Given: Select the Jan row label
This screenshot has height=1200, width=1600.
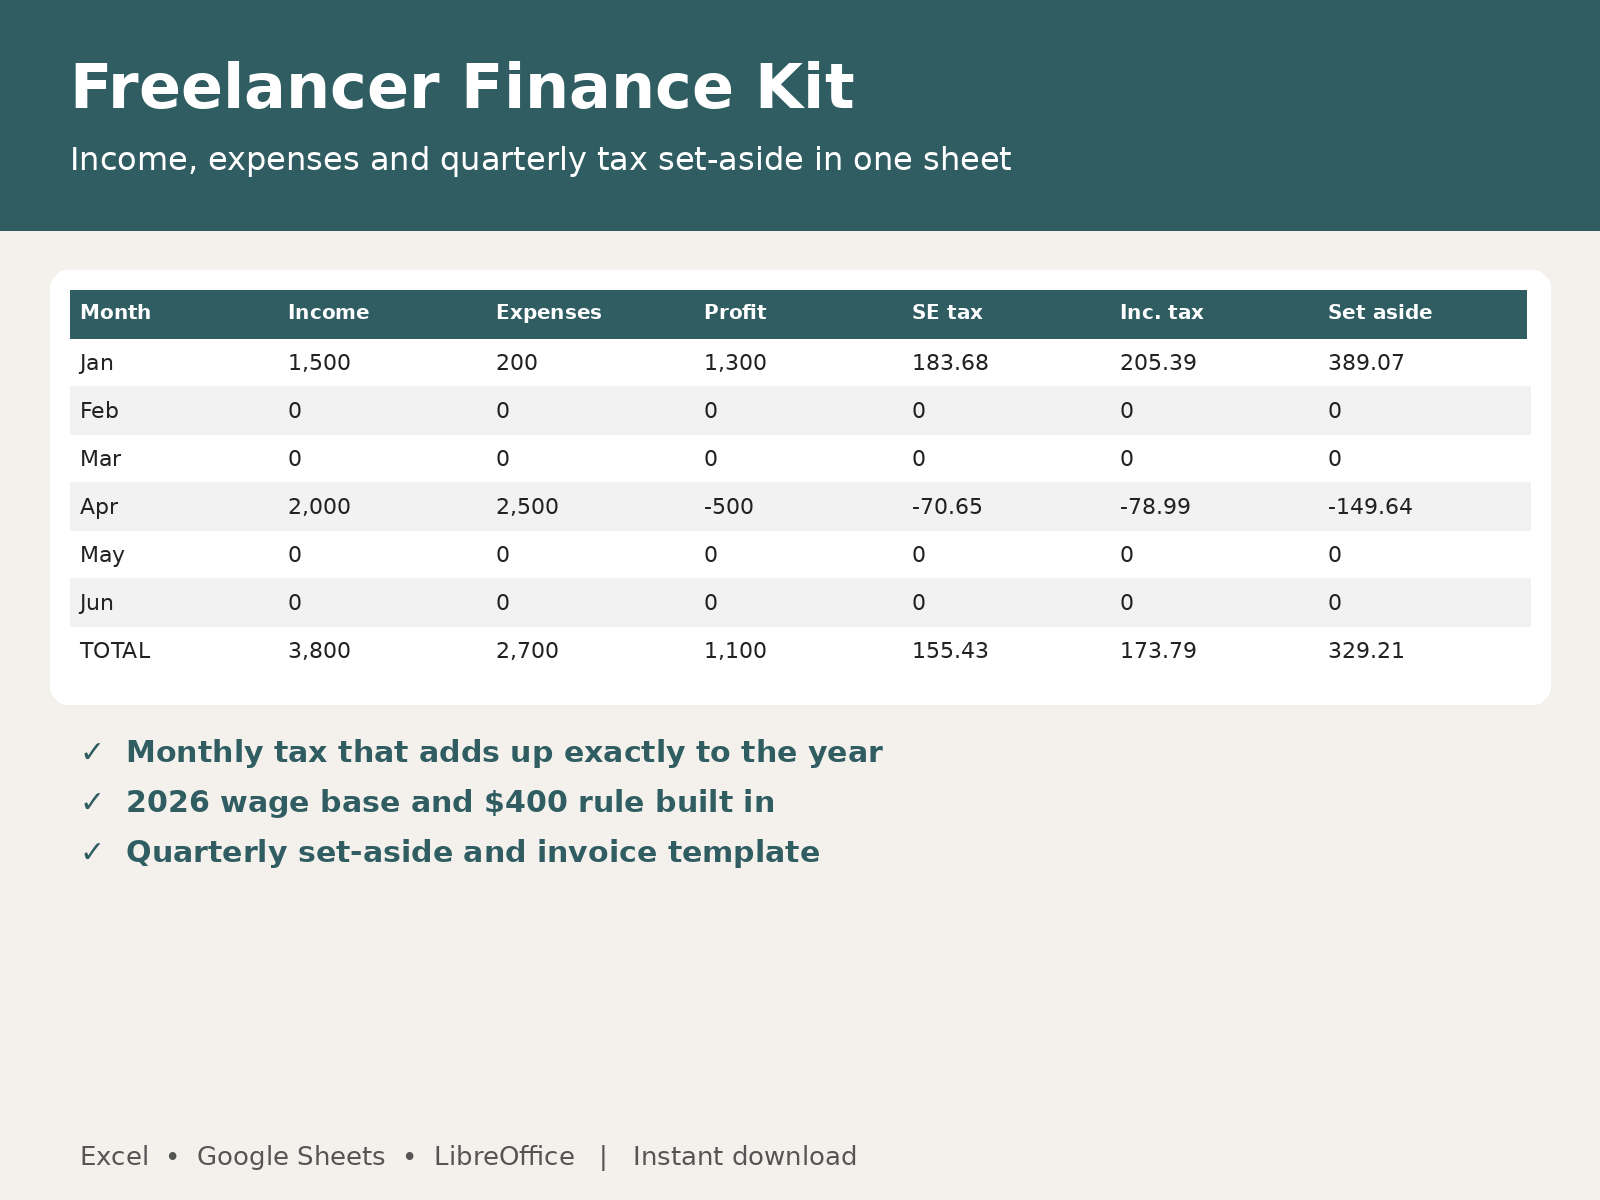Looking at the screenshot, I should 97,363.
